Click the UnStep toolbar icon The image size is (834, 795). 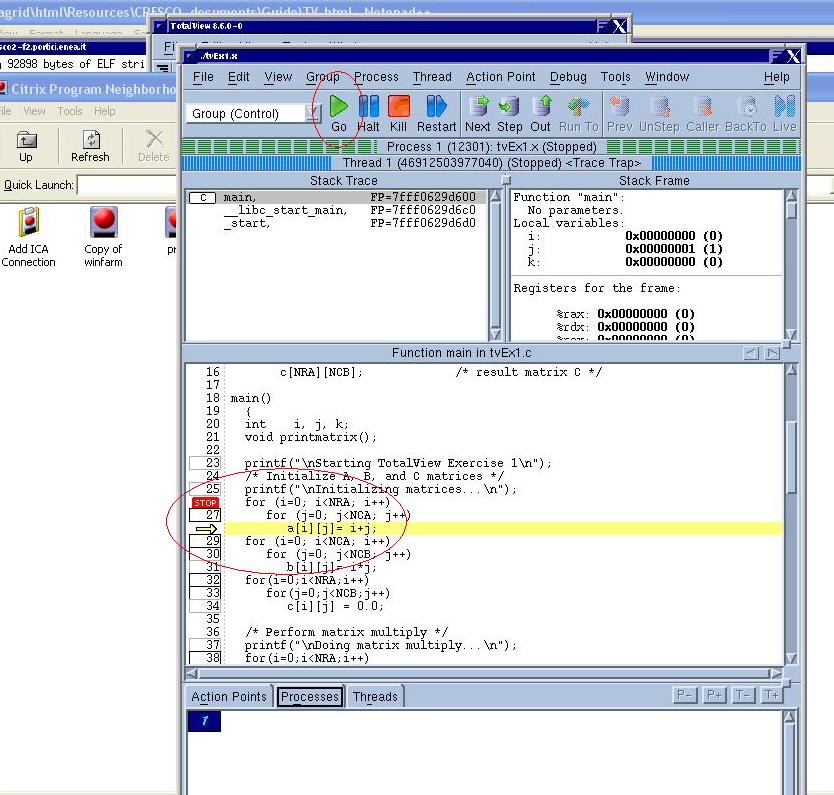pos(660,113)
